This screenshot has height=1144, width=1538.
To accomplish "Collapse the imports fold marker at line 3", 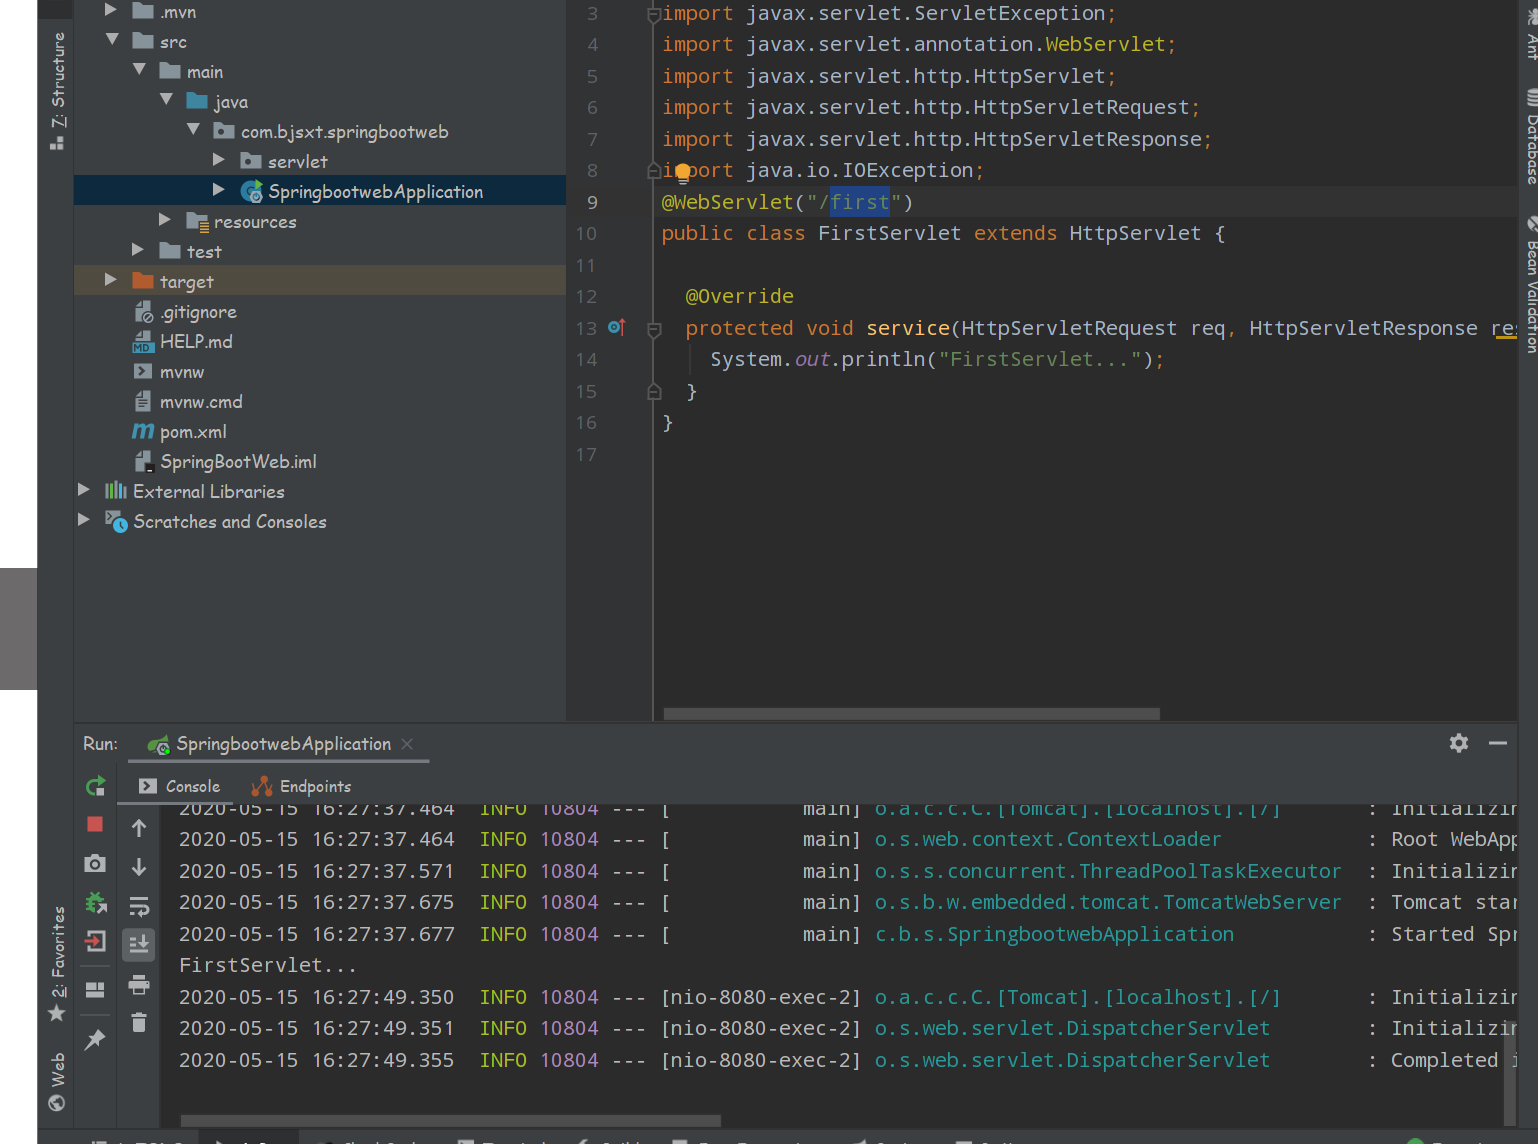I will tap(654, 14).
